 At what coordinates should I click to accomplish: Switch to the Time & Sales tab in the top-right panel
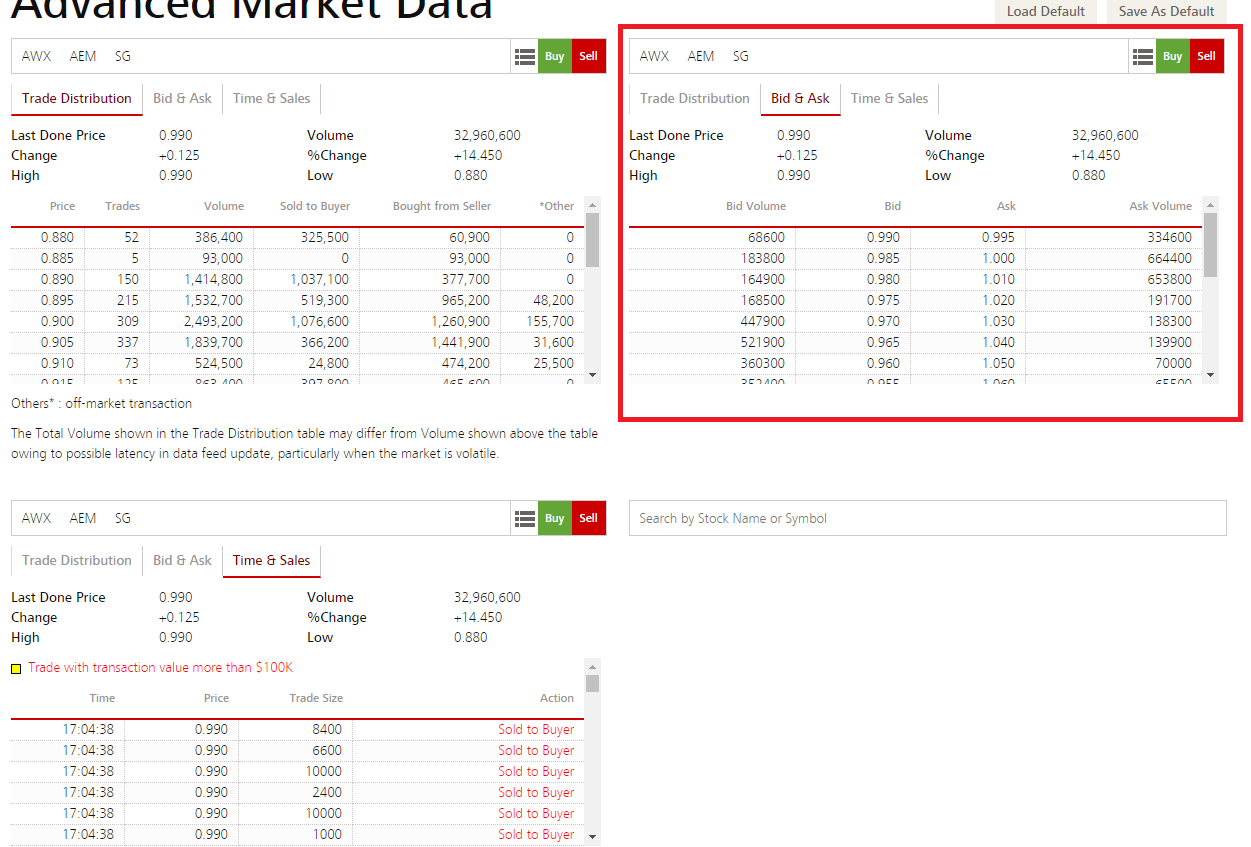889,99
